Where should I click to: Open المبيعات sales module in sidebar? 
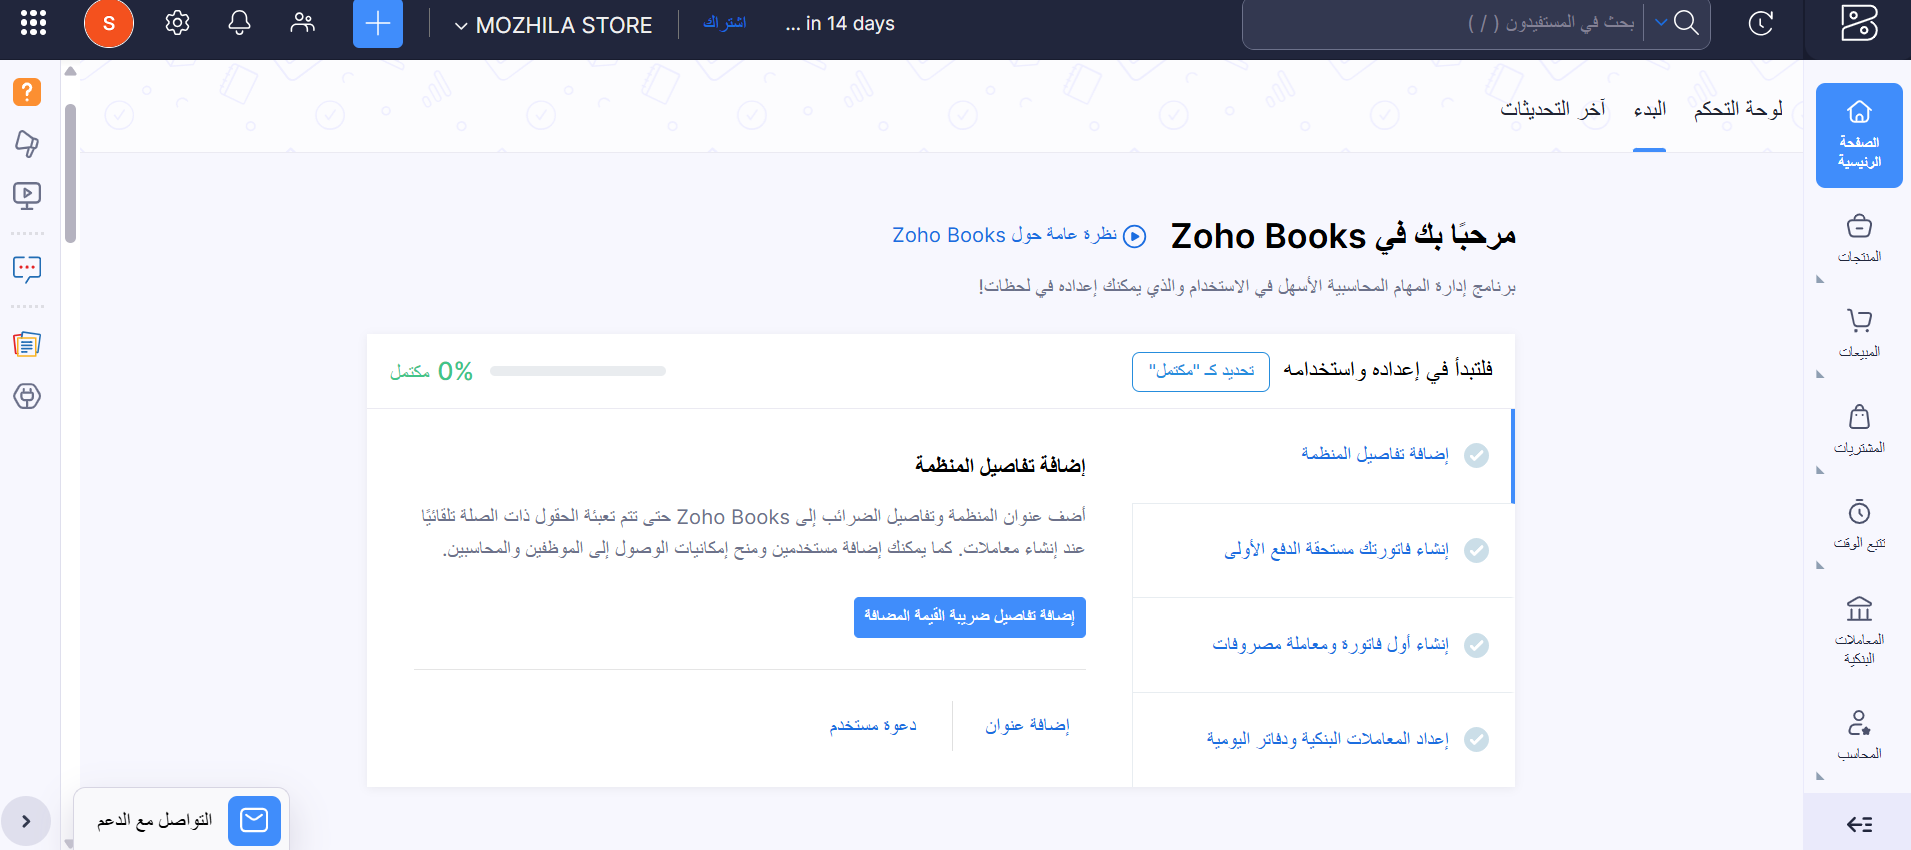1859,333
